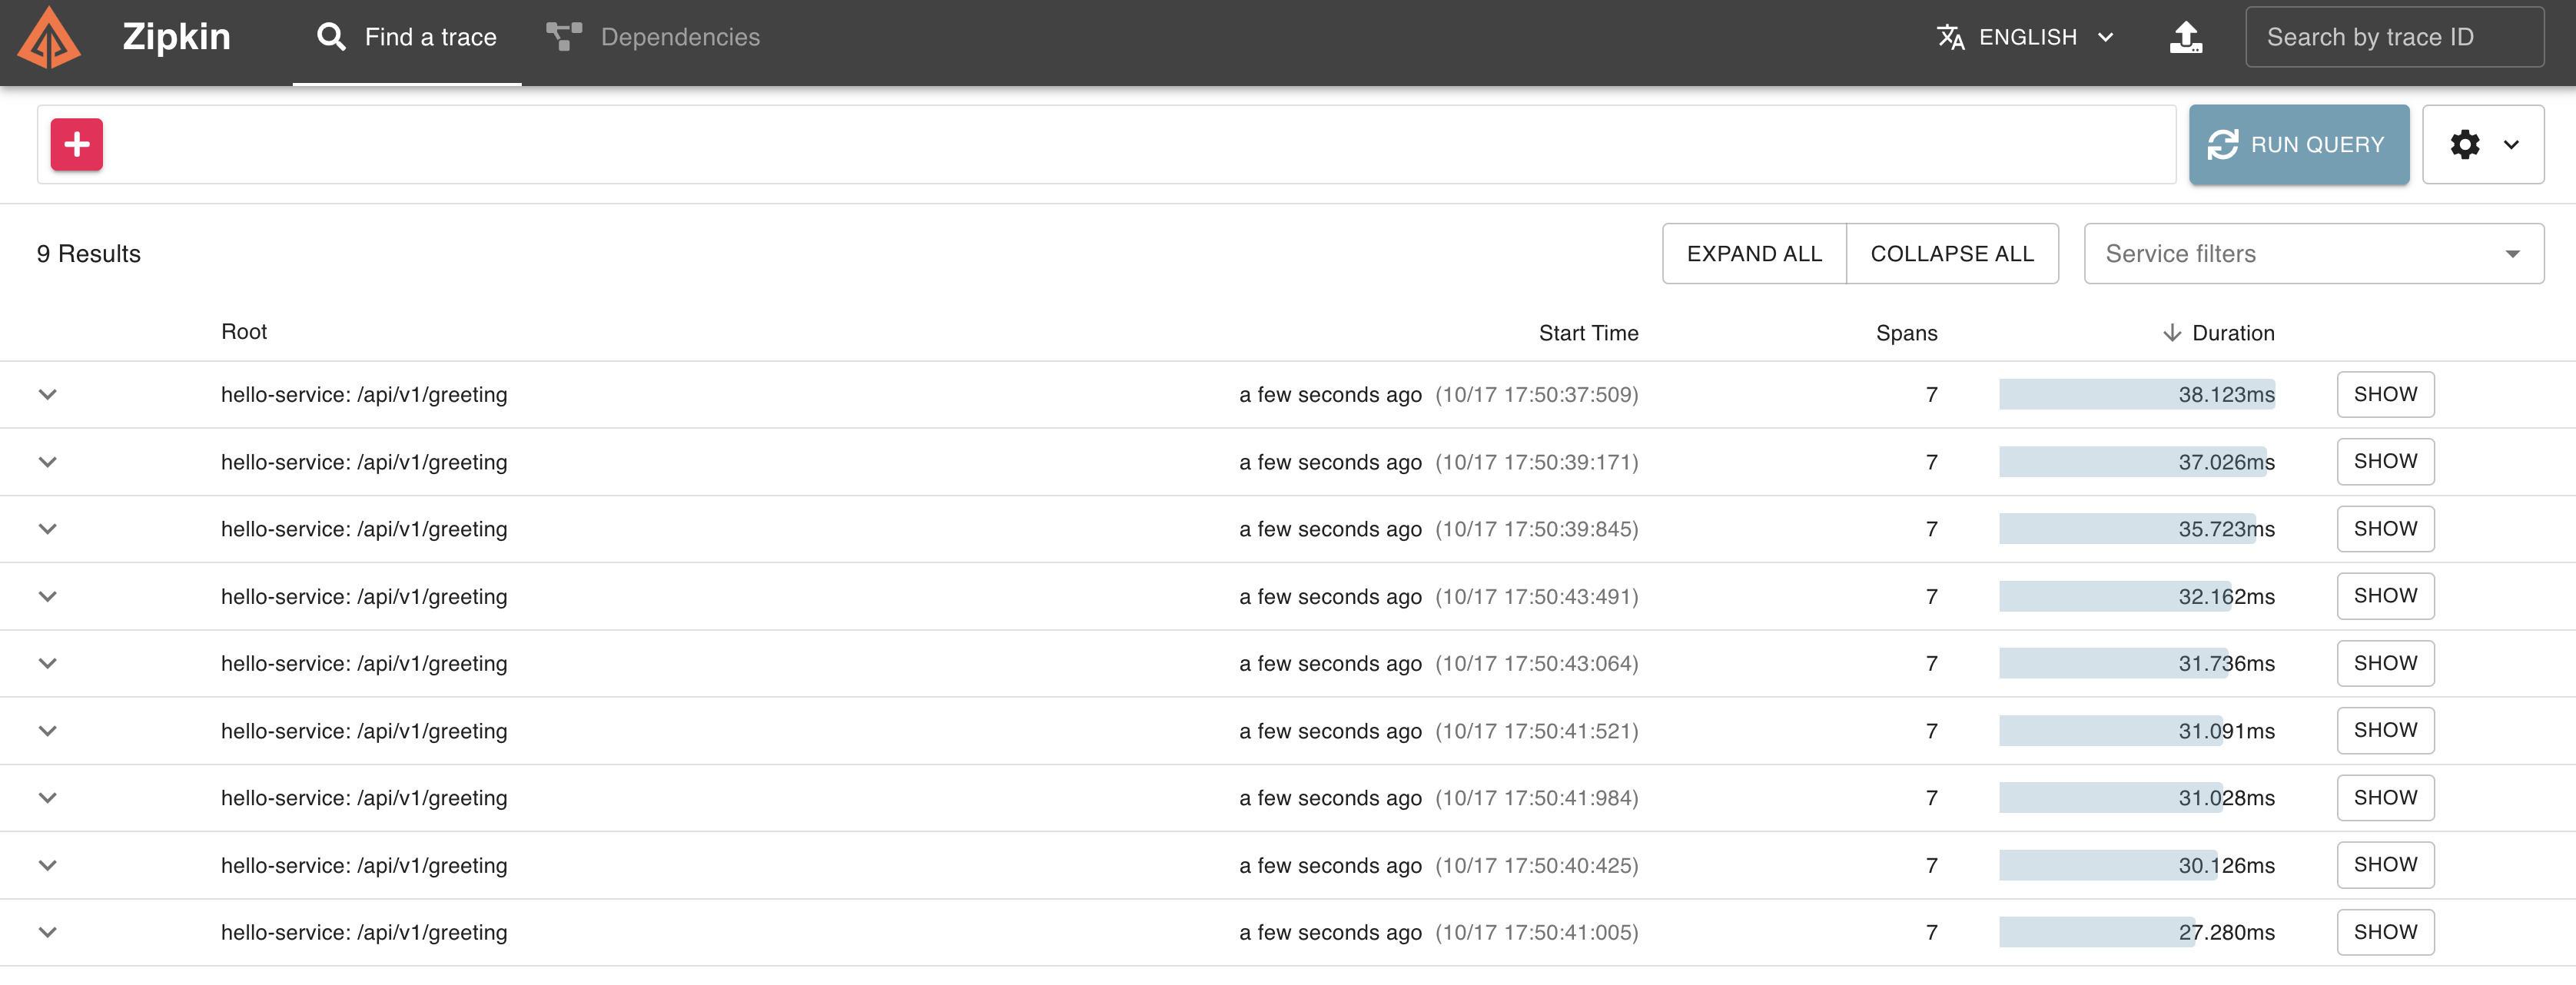Viewport: 2576px width, 985px height.
Task: Click the Zipkin logo icon
Action: 49,38
